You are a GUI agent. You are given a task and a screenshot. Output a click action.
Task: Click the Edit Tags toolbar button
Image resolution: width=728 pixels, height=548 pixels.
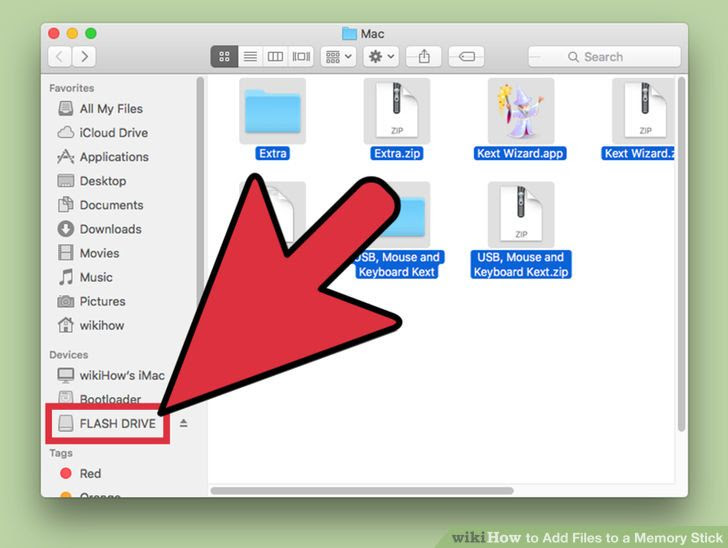467,57
